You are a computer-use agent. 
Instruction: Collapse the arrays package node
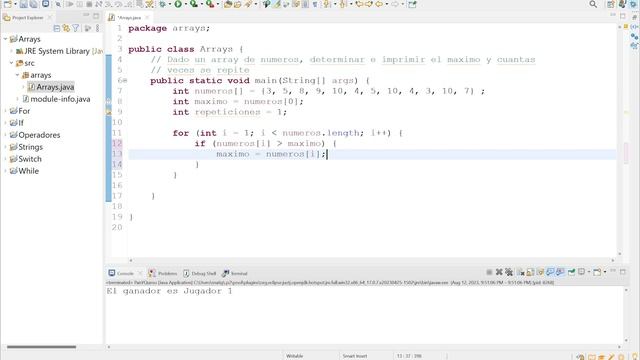18,75
